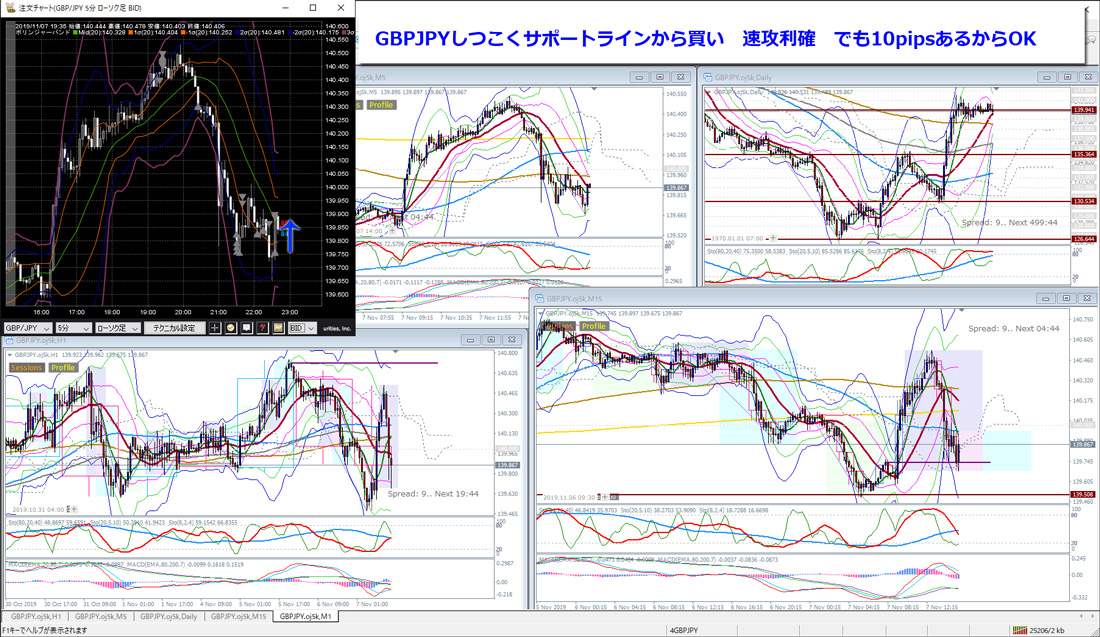Click the テクニカル設定 button
Viewport: 1100px width, 637px height.
click(174, 328)
